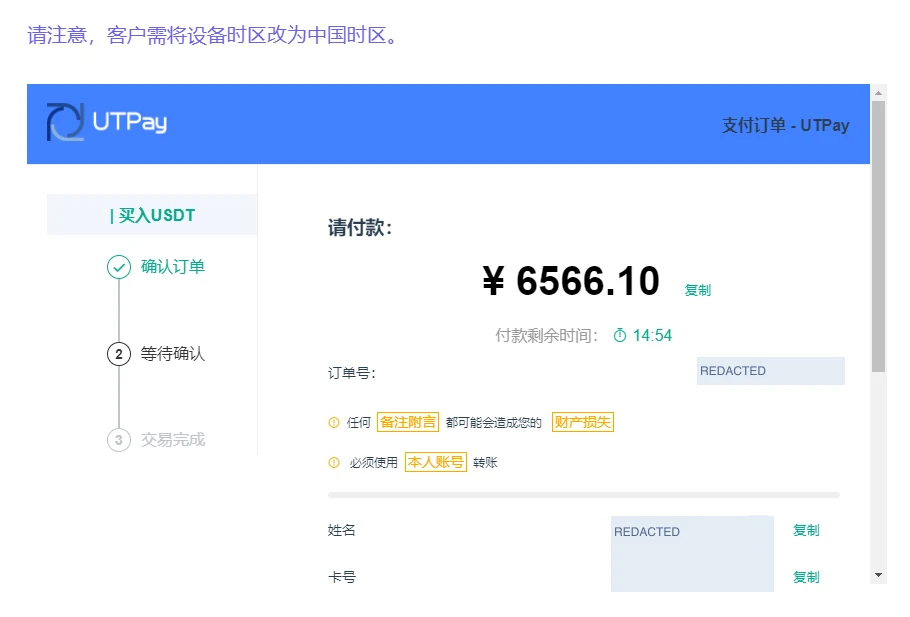910x617 pixels.
Task: Click the 付款剩余时间 label
Action: [x=546, y=335]
